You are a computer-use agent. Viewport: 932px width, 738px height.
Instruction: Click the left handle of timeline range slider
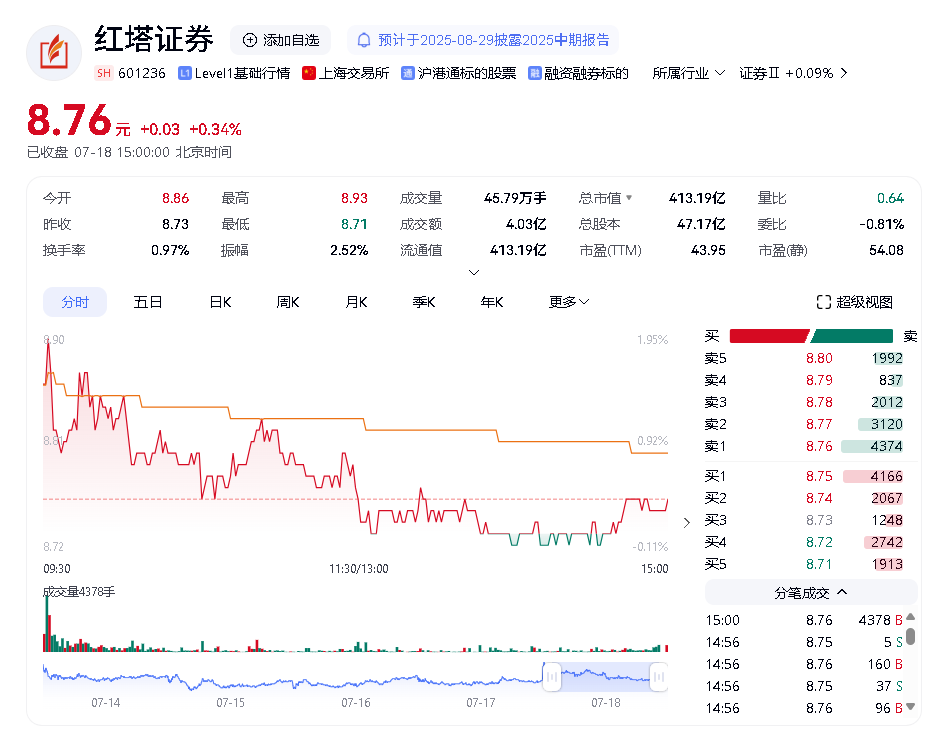pyautogui.click(x=550, y=677)
